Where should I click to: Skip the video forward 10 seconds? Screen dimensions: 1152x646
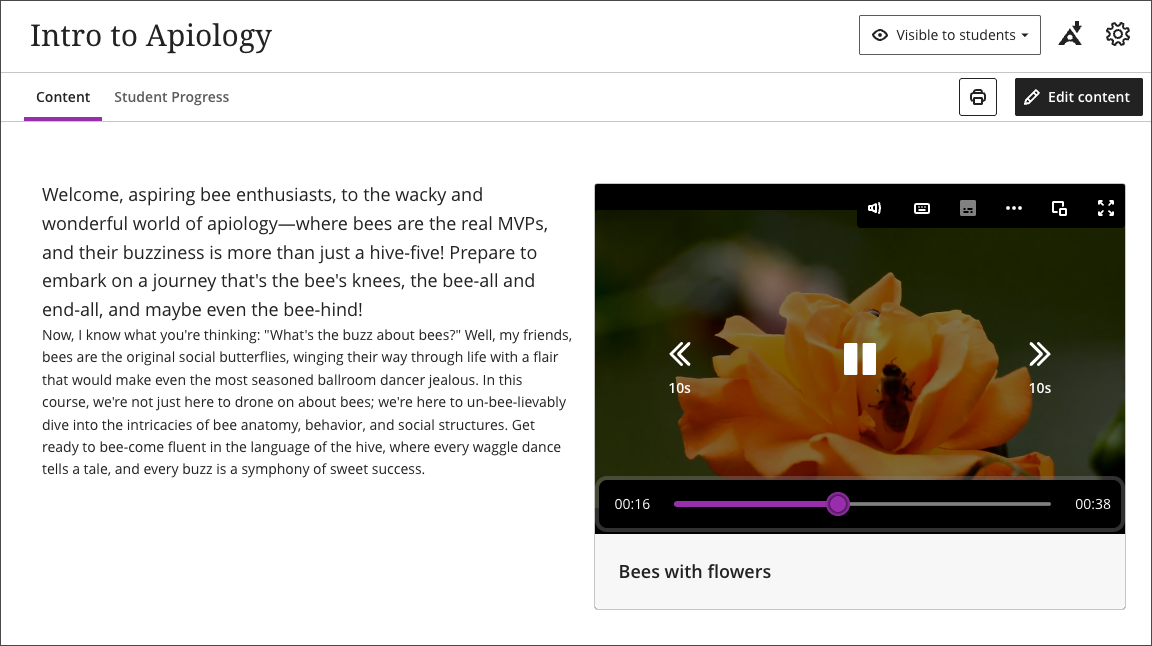[x=1040, y=367]
